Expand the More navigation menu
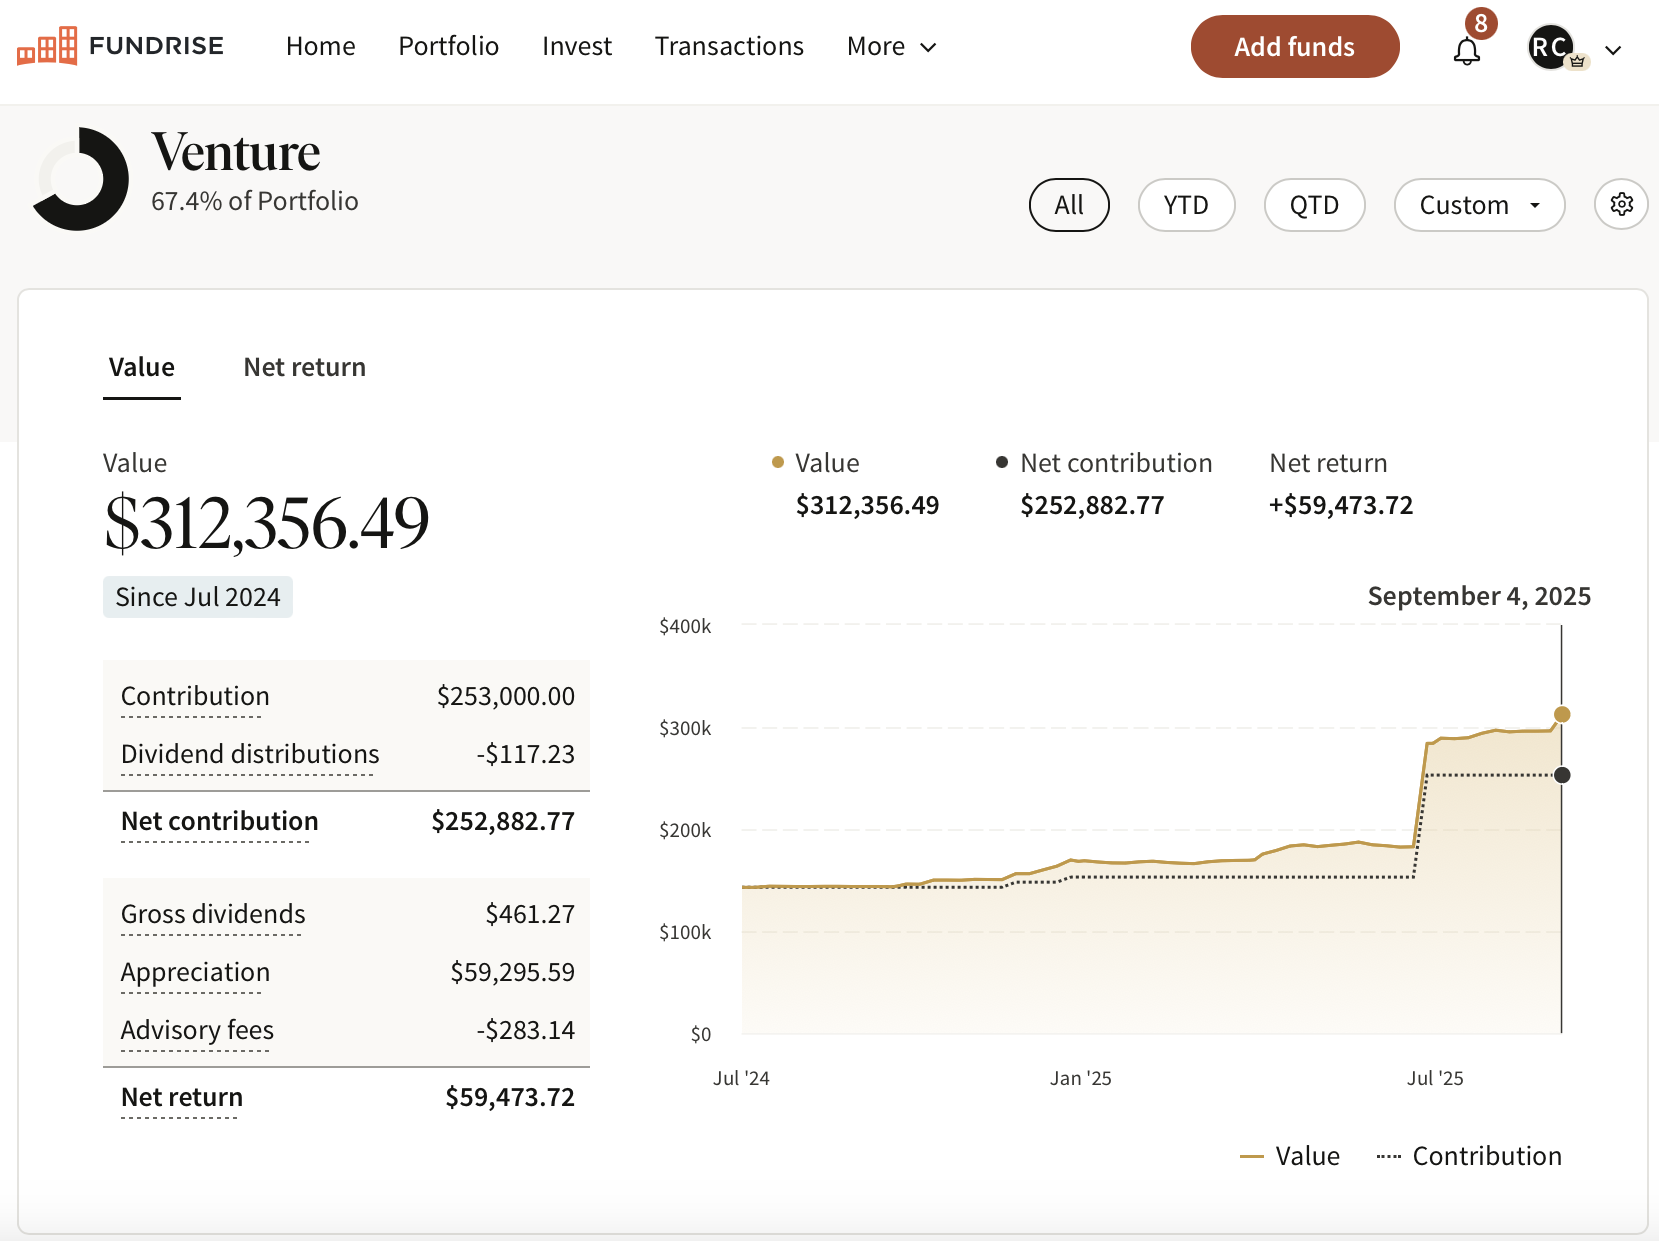Screen dimensions: 1659x1241 pos(891,47)
